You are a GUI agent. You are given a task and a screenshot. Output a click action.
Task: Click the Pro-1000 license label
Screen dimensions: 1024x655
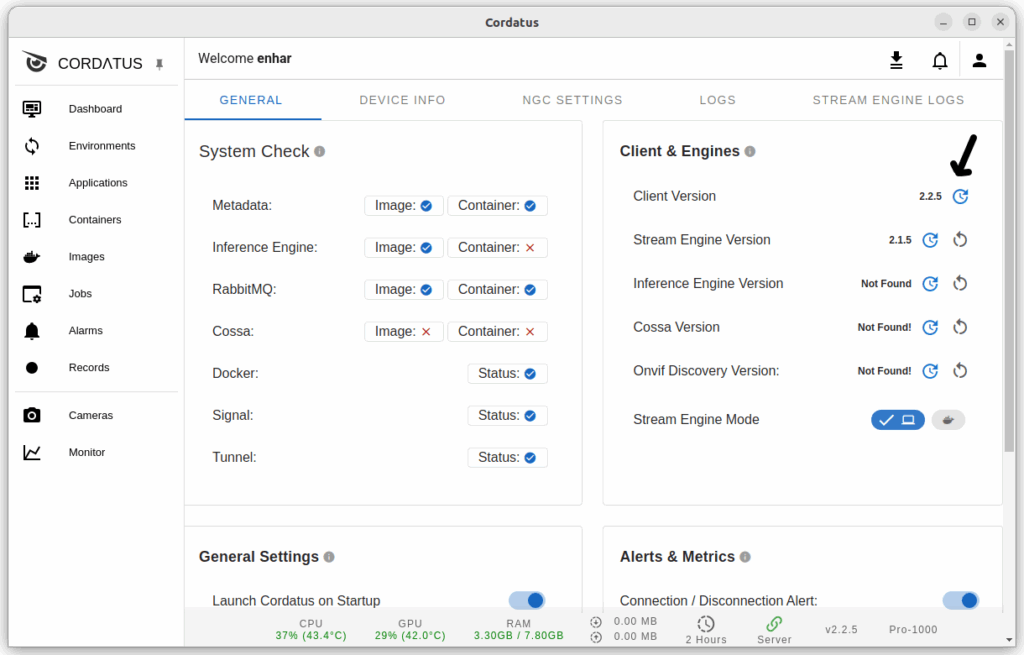[913, 630]
